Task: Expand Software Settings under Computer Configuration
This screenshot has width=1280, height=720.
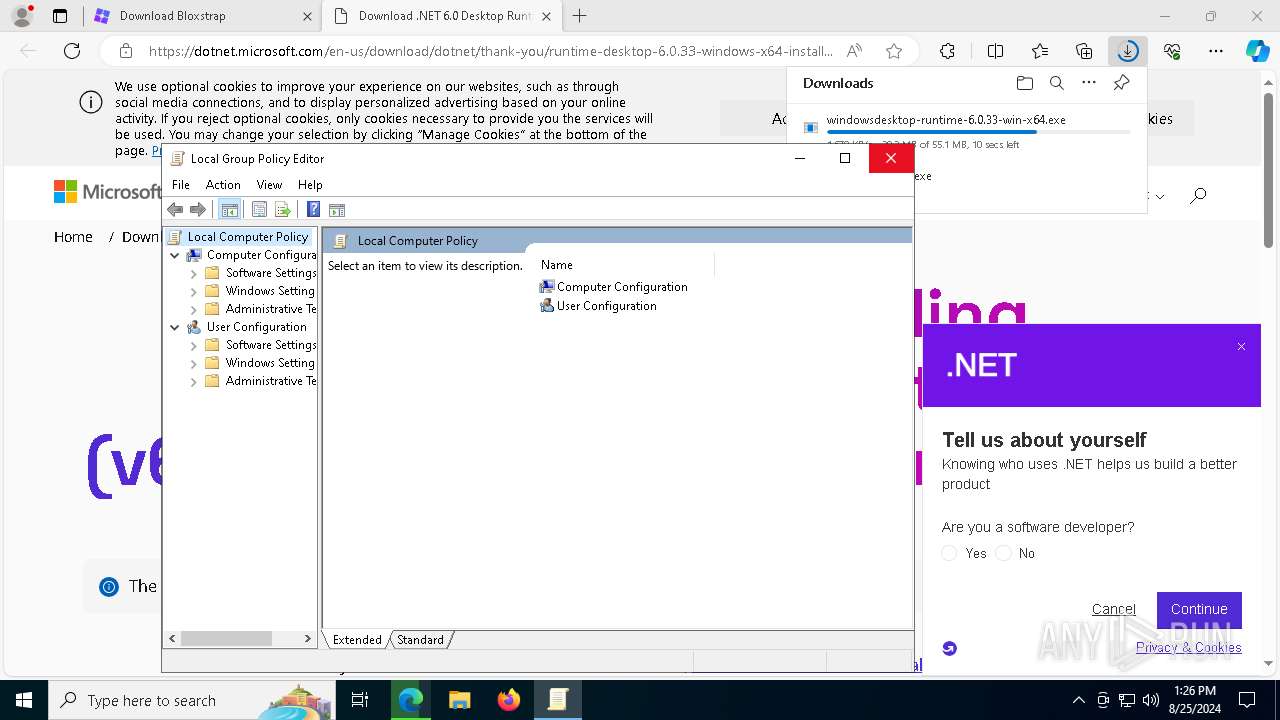Action: 193,273
